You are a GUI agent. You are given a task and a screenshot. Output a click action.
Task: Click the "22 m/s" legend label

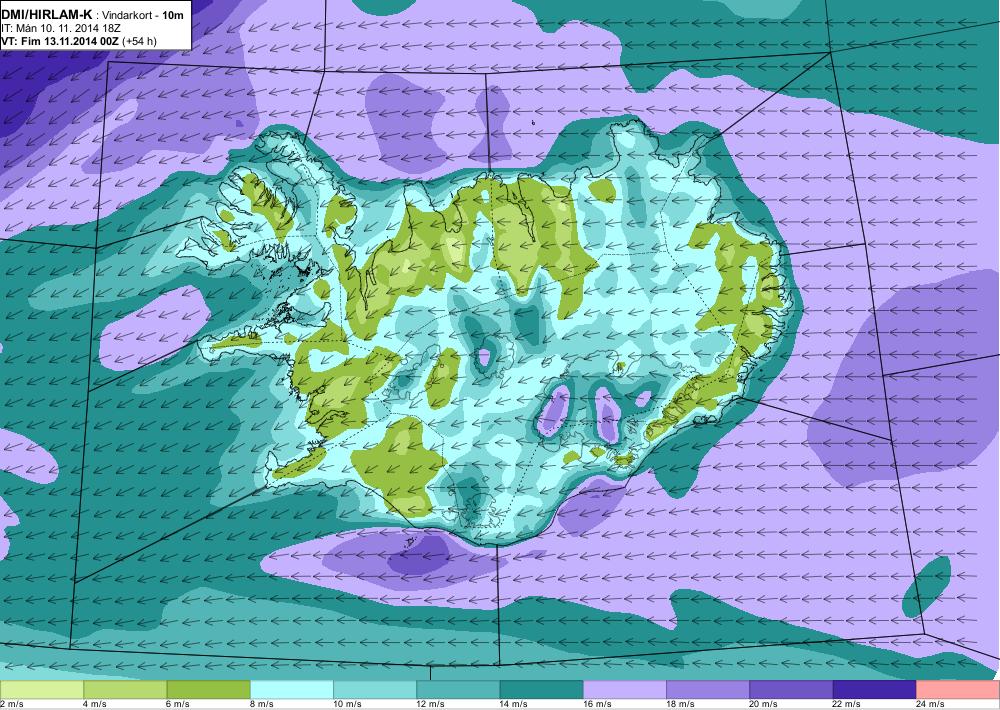pos(847,704)
